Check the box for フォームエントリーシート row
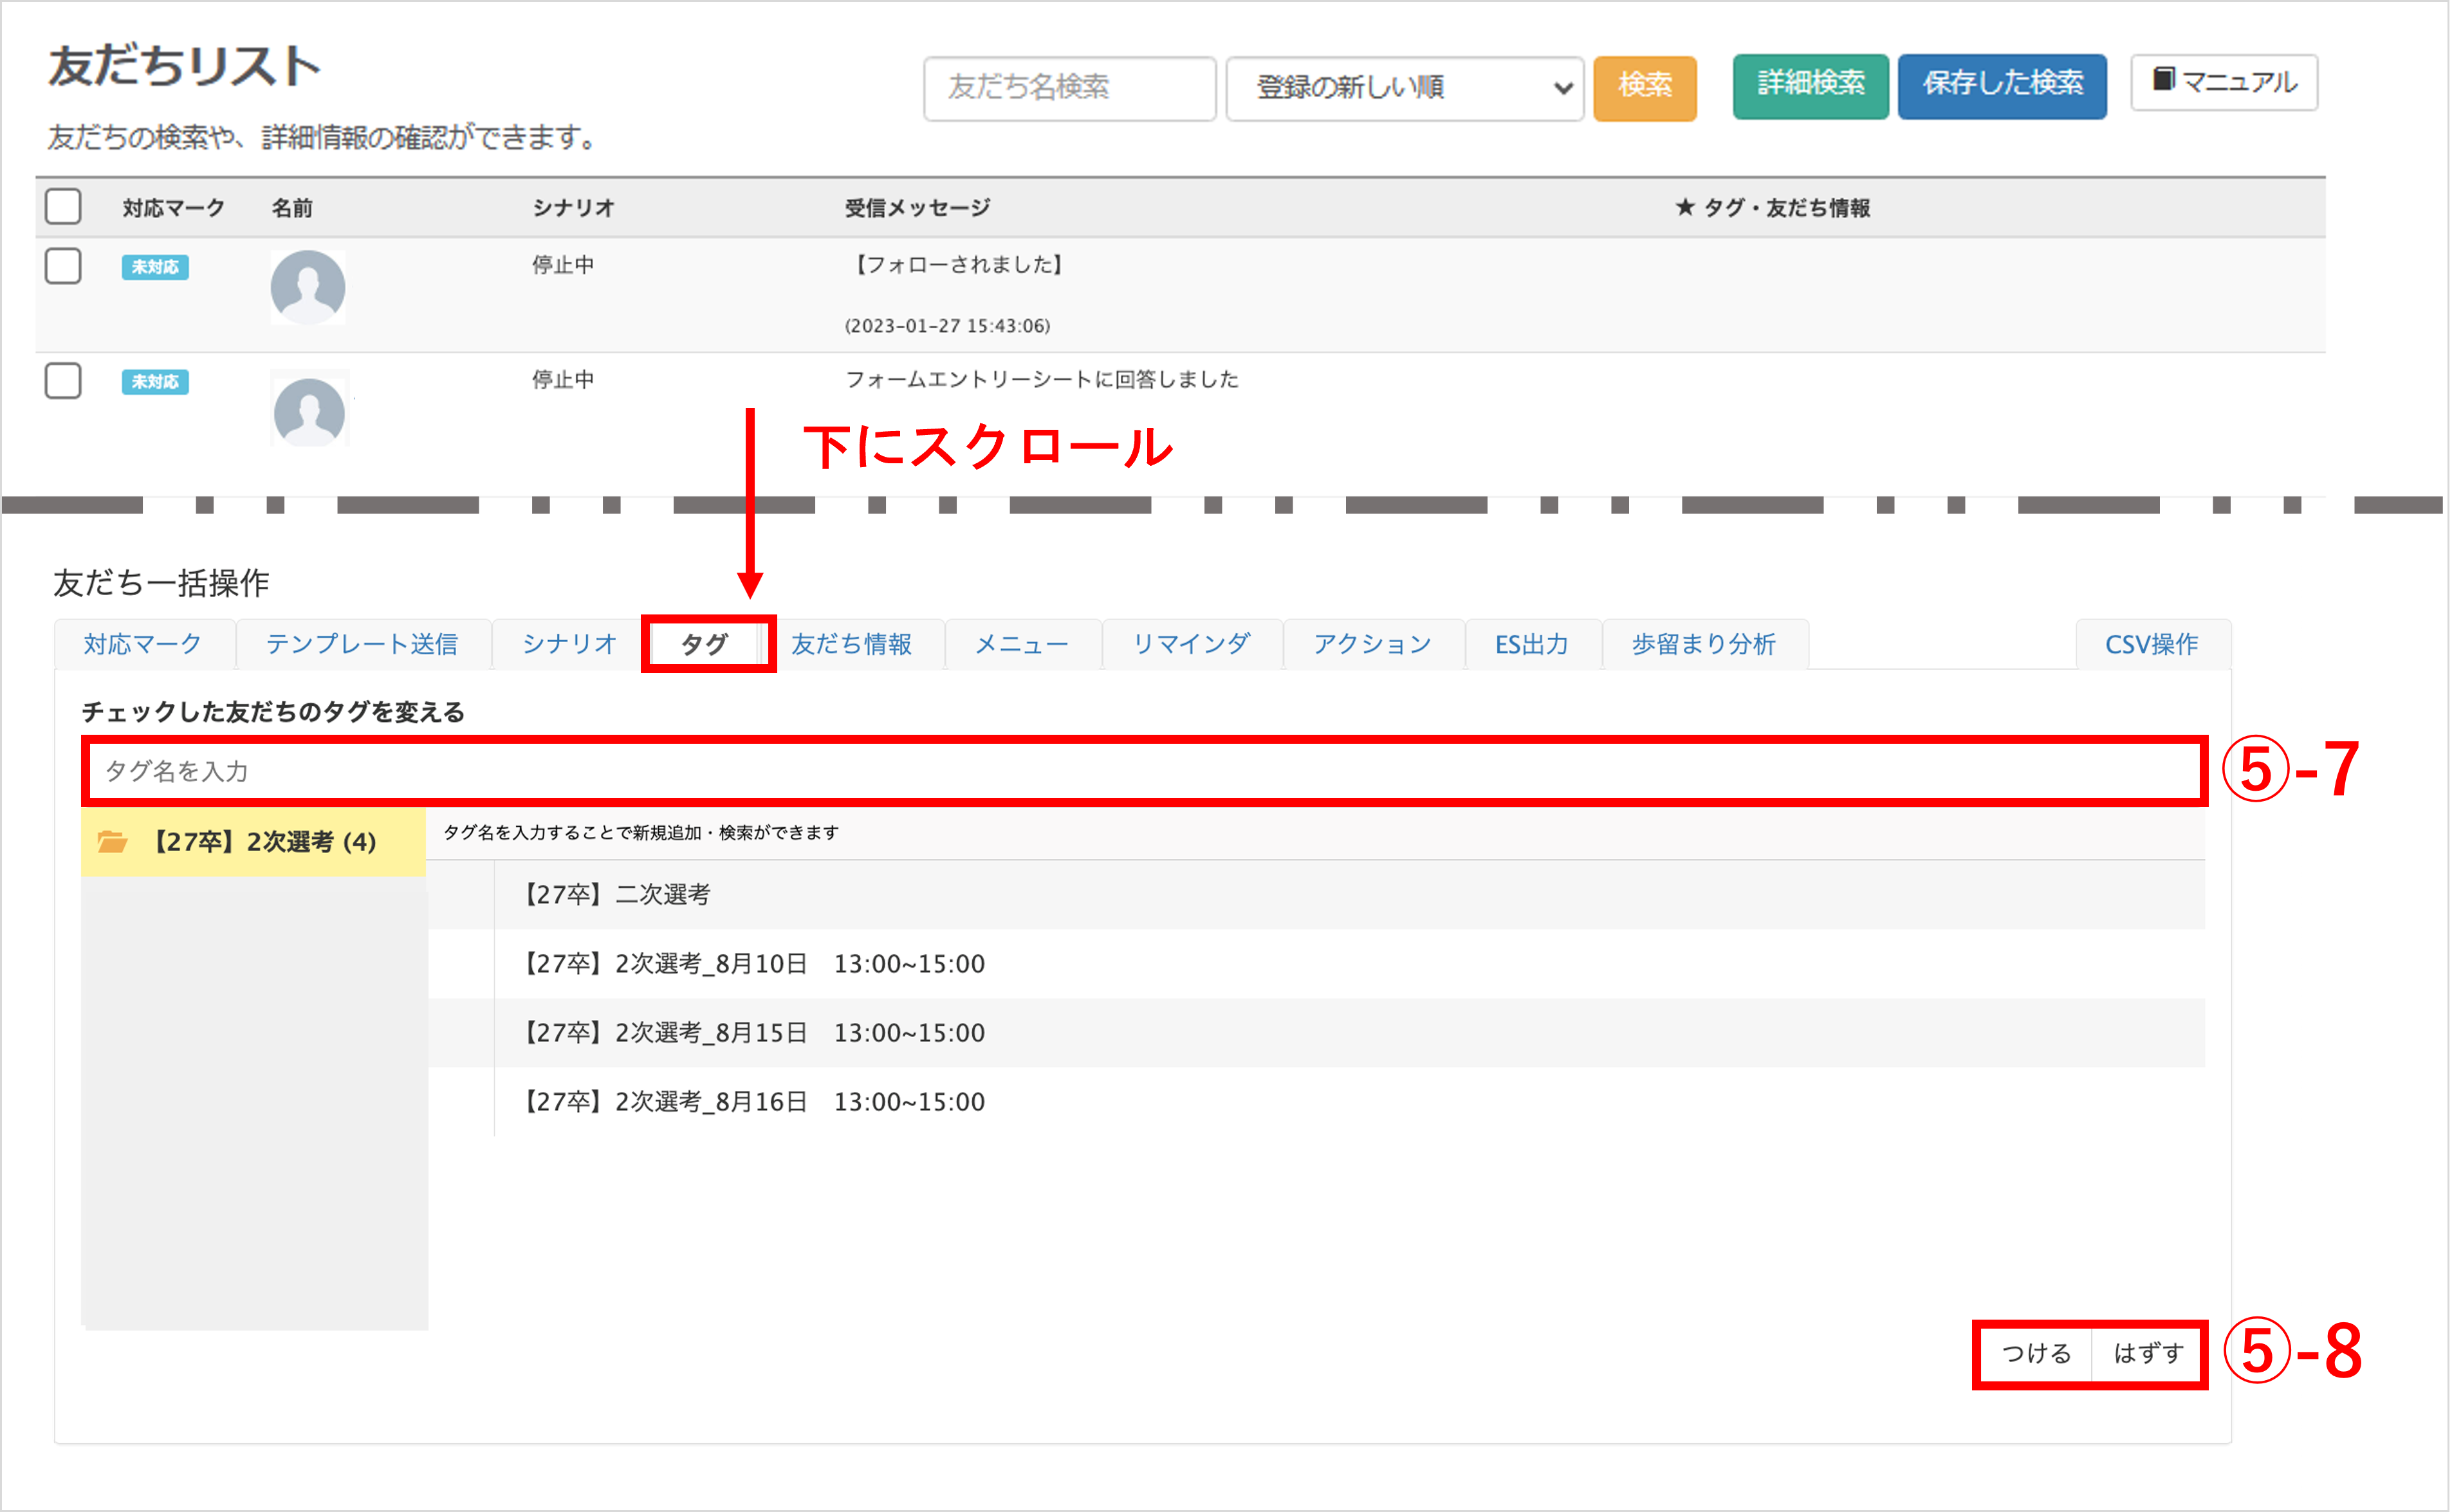This screenshot has width=2452, height=1512. tap(63, 381)
